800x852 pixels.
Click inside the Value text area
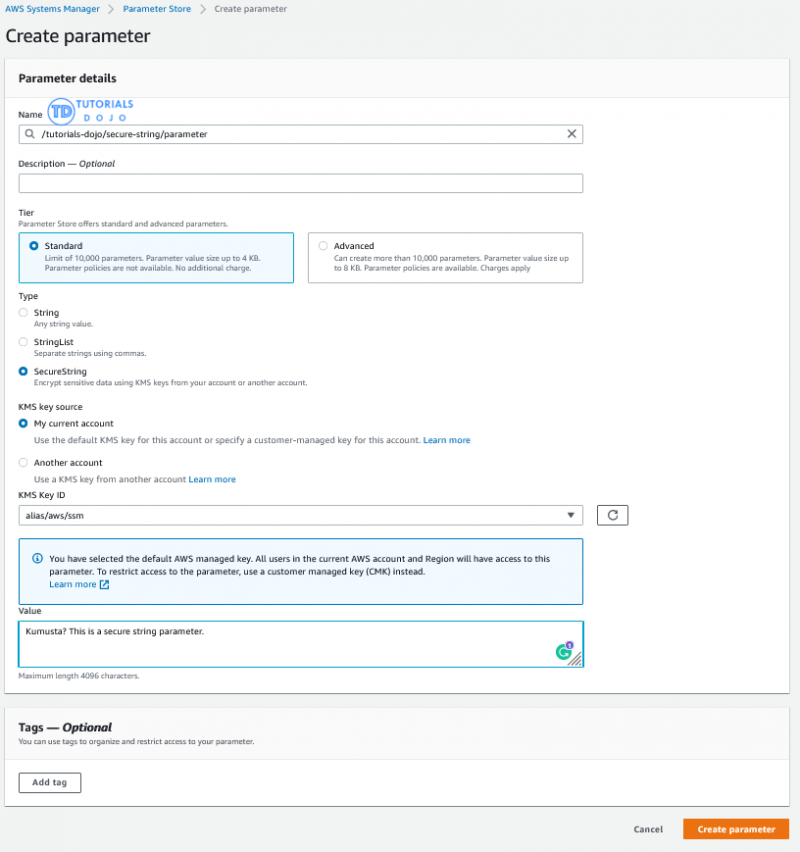click(x=280, y=645)
